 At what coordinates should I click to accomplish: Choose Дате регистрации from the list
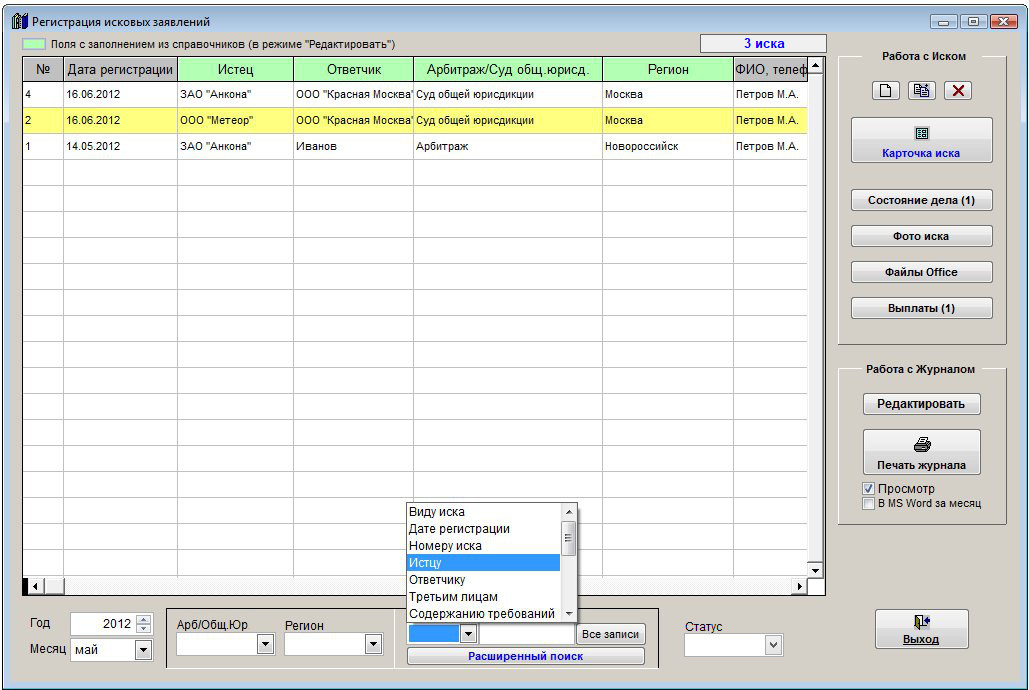click(x=459, y=529)
